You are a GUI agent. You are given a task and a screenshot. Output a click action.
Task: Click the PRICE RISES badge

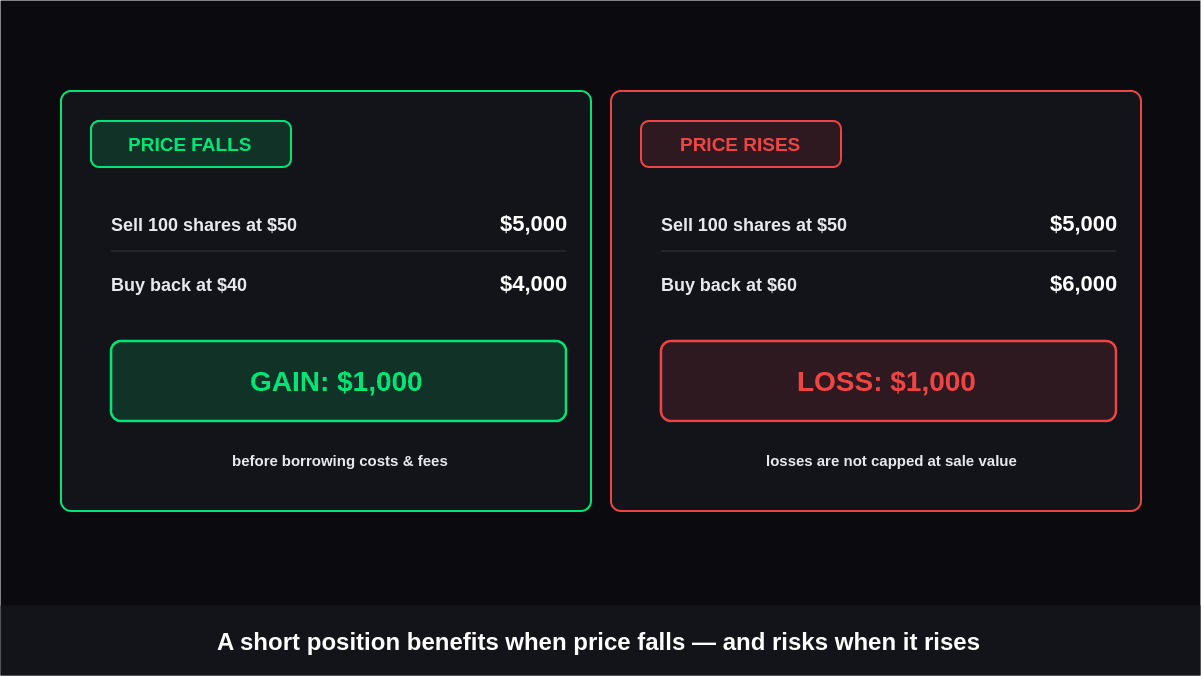pos(741,144)
